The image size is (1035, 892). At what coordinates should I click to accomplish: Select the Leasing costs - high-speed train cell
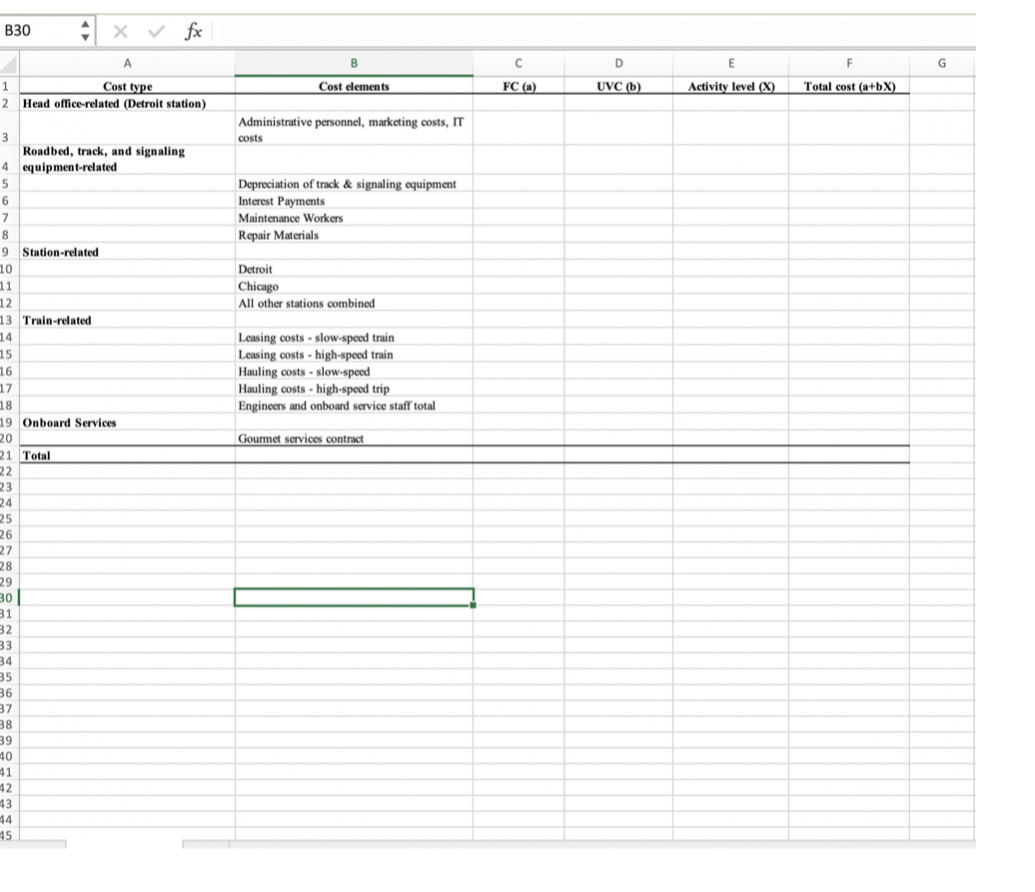[354, 354]
